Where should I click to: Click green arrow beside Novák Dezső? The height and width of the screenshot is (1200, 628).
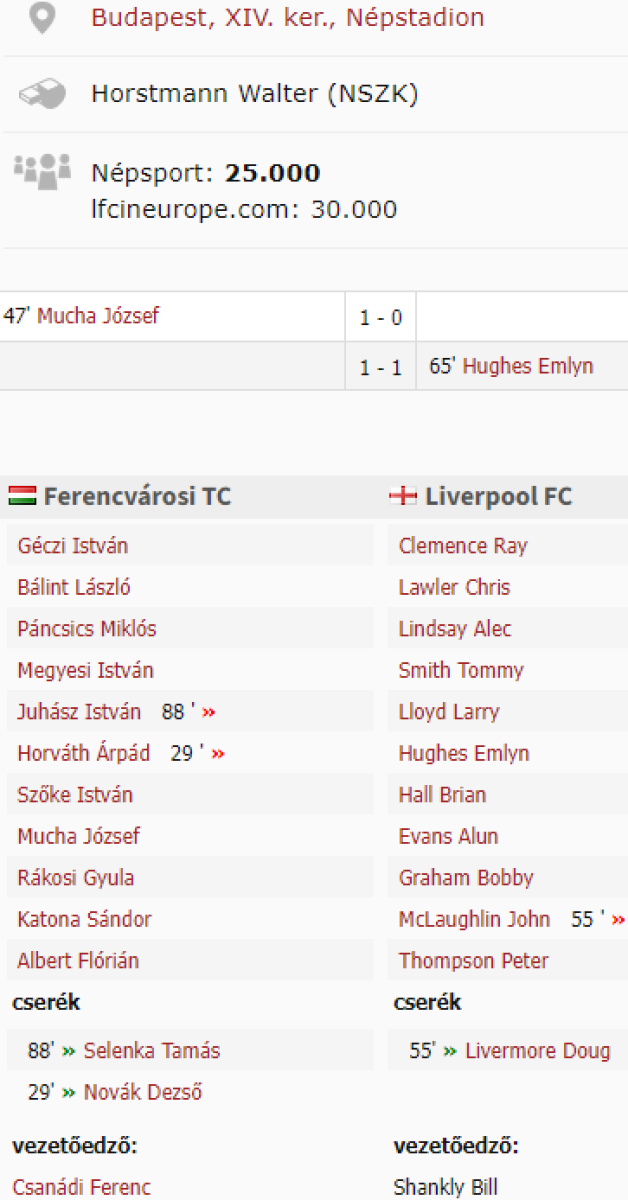point(69,1093)
